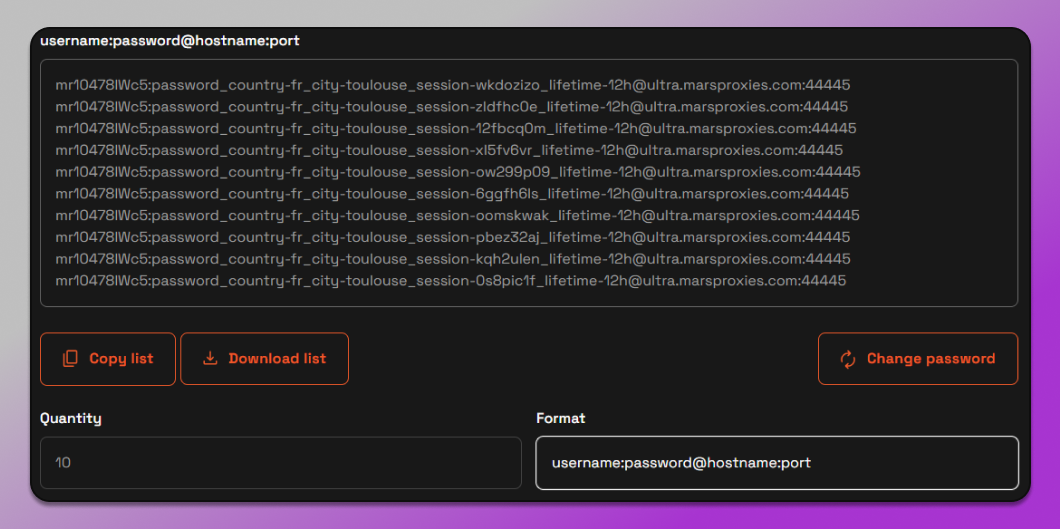The height and width of the screenshot is (529, 1060).
Task: Select the proxy line with session-wkdozizo
Action: (453, 85)
